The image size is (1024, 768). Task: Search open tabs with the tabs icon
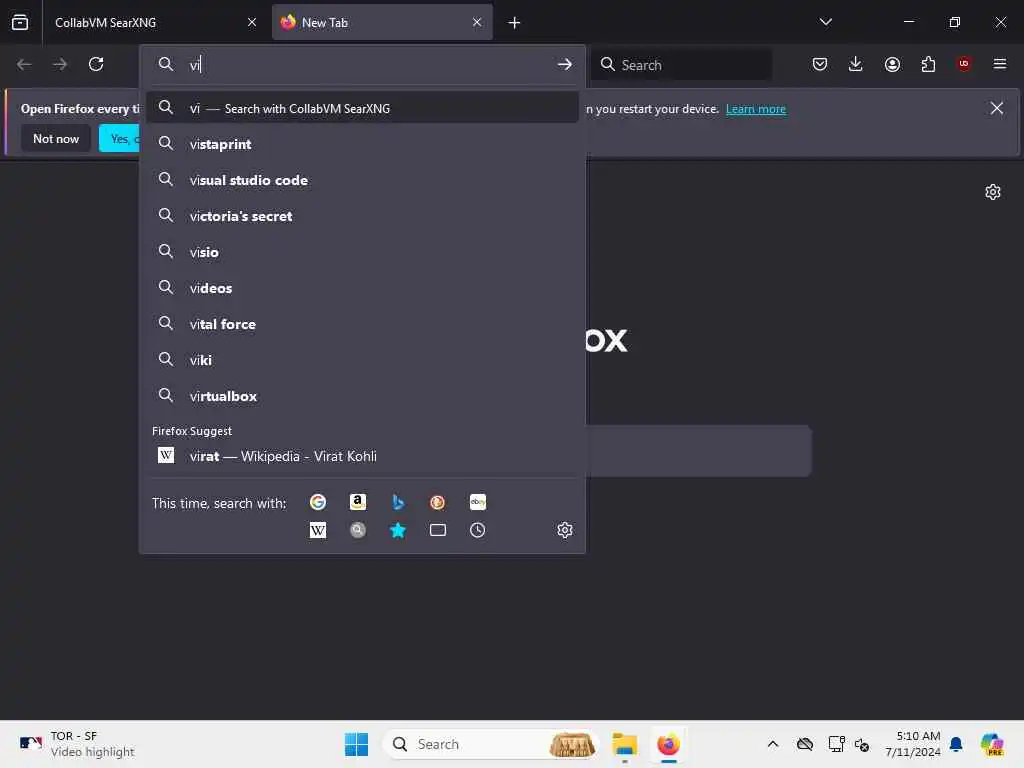click(x=438, y=530)
